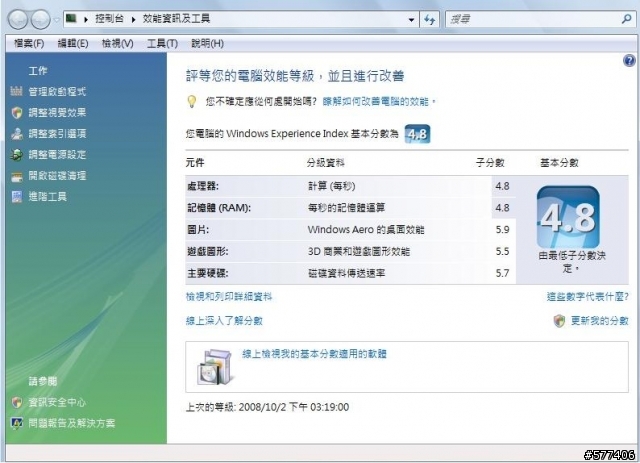
Task: Open the address bar history dropdown arrow
Action: click(411, 20)
